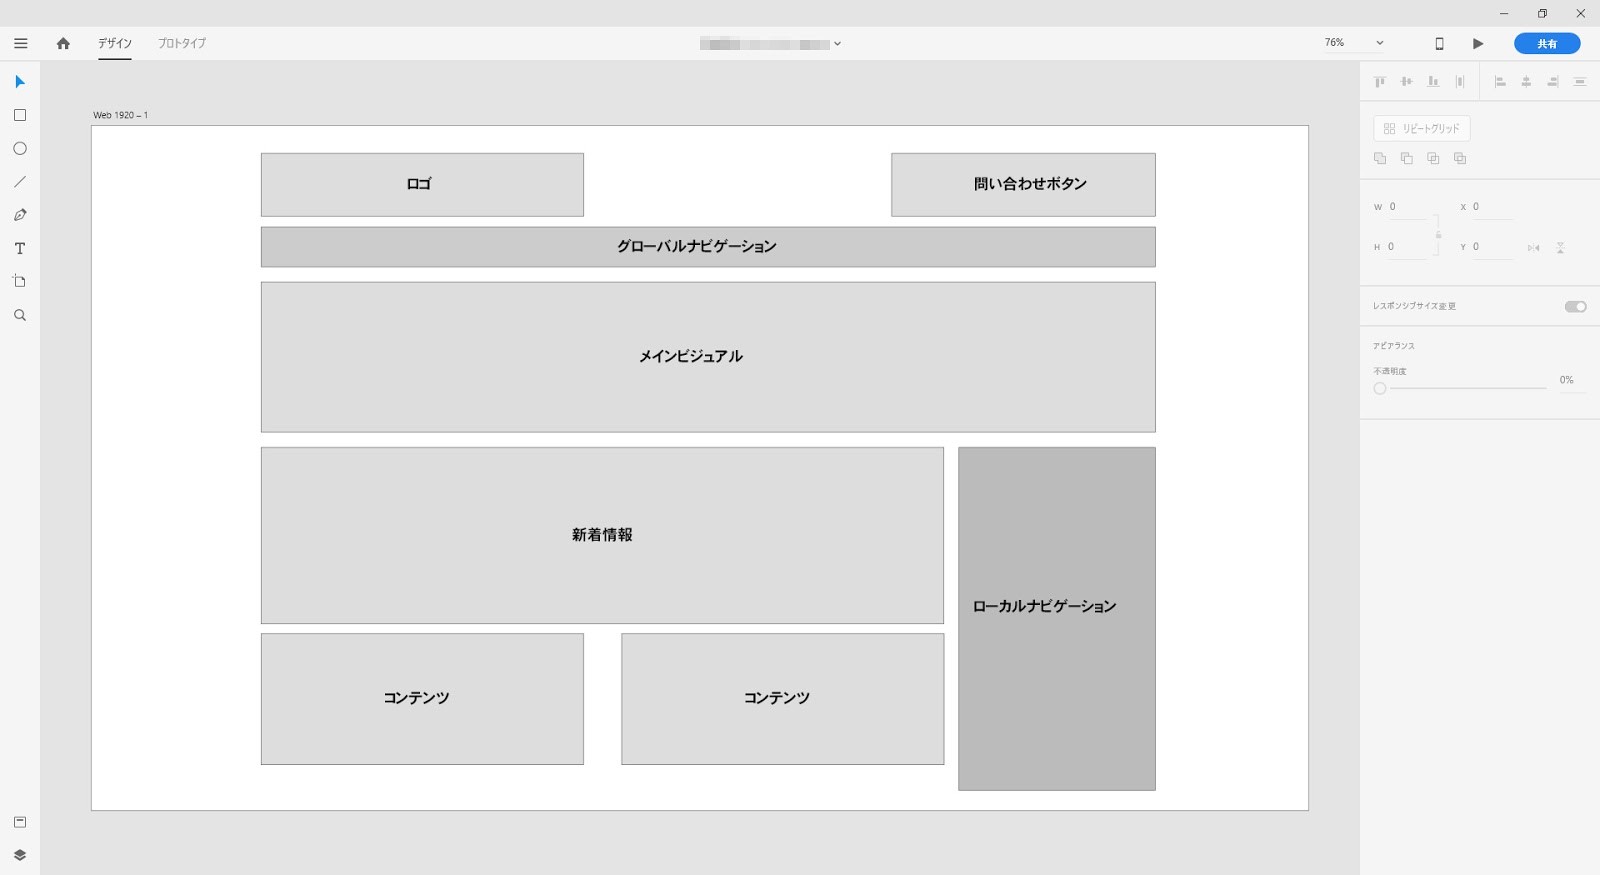Apply the Add boolean operation
The width and height of the screenshot is (1600, 875).
[1380, 158]
